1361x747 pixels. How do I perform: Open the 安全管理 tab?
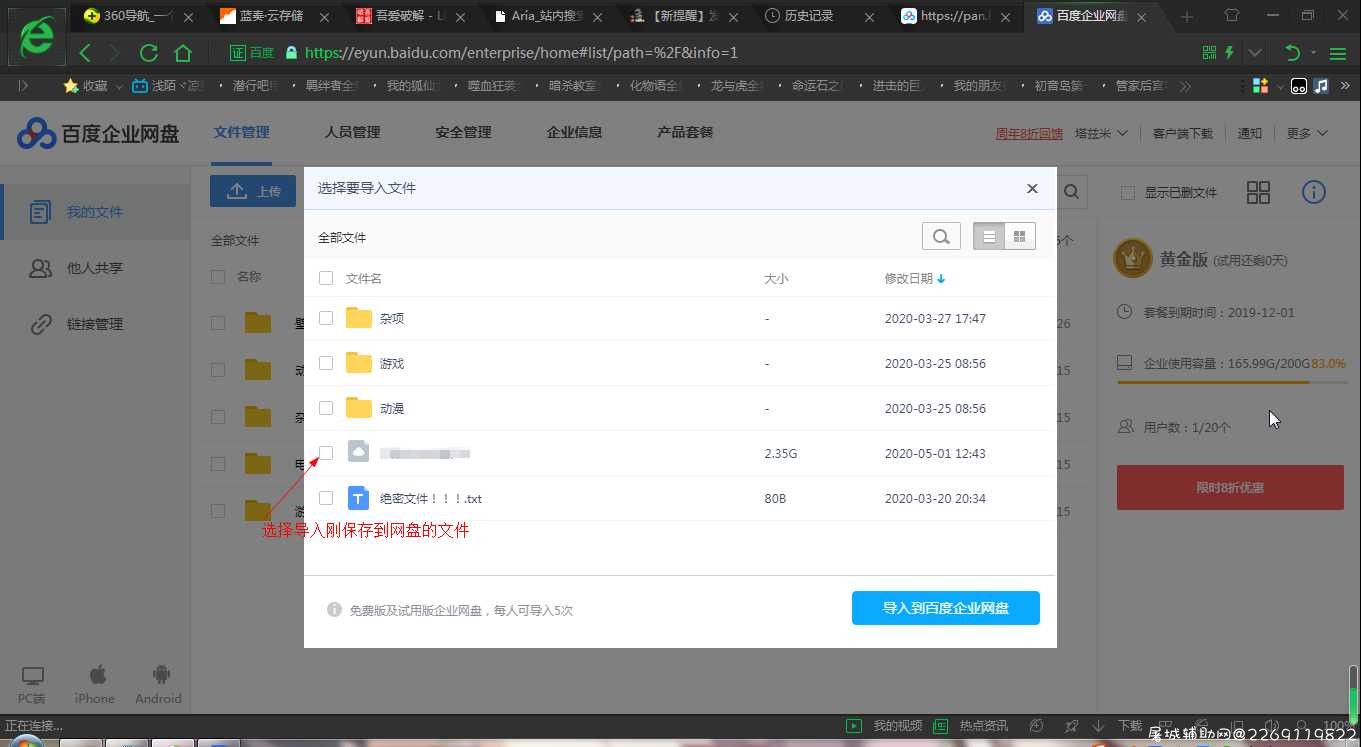pyautogui.click(x=463, y=132)
